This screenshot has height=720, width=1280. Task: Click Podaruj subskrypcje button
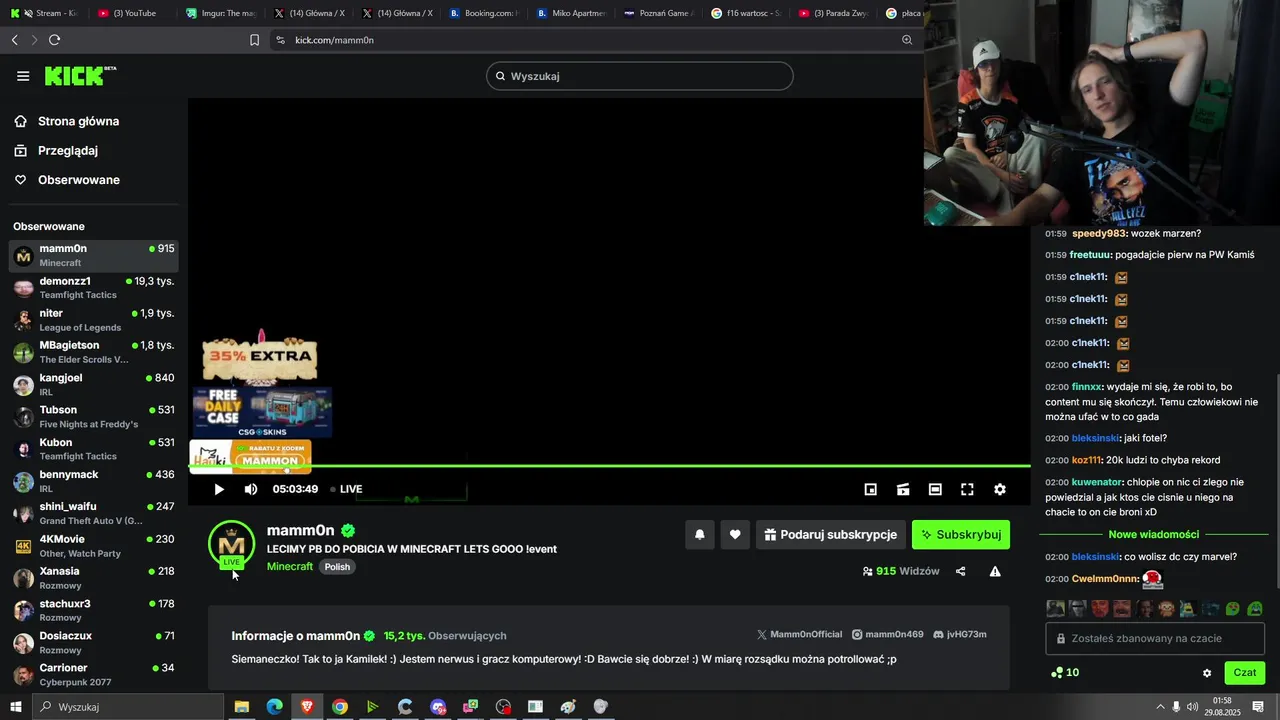[831, 535]
